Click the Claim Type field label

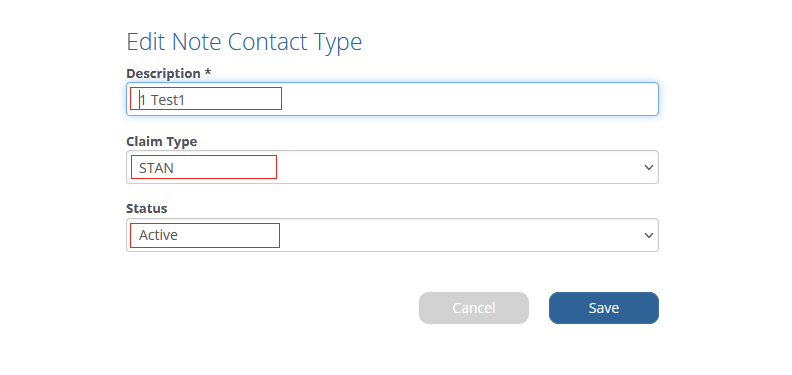pyautogui.click(x=162, y=142)
